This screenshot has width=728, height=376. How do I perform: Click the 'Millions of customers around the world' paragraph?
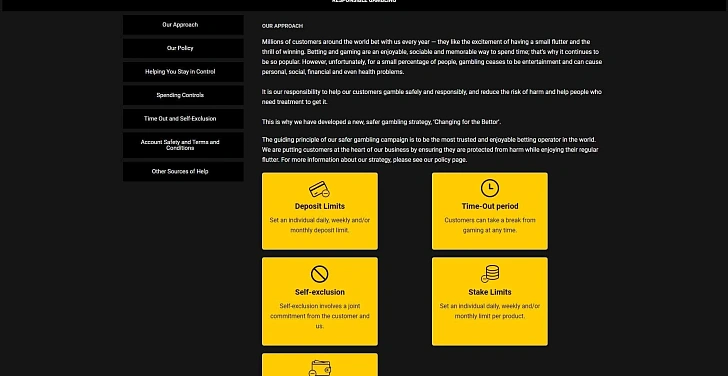[x=432, y=57]
